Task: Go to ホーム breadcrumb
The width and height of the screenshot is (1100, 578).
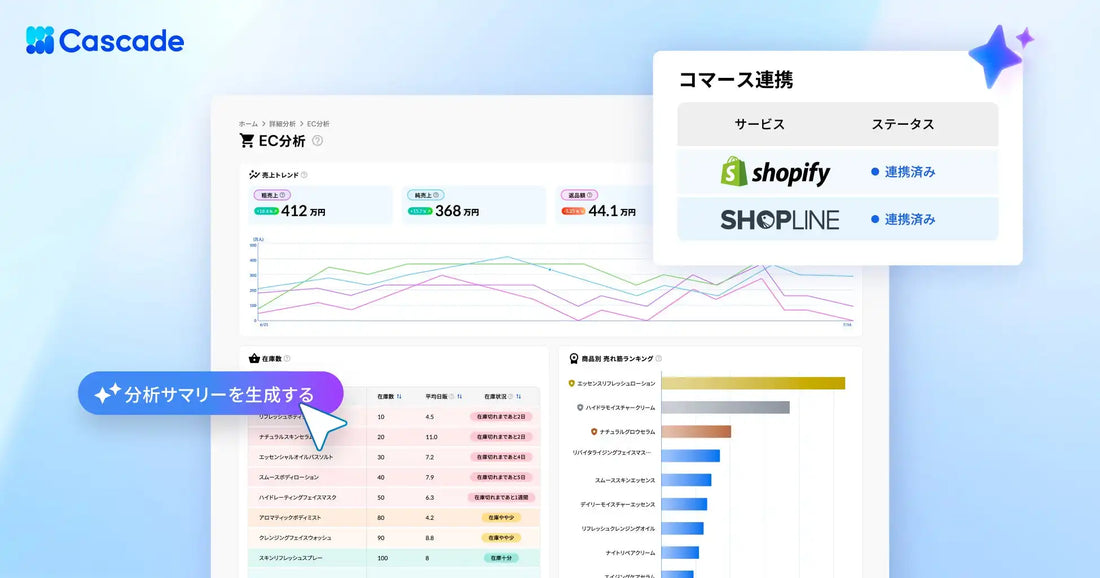Action: coord(248,123)
